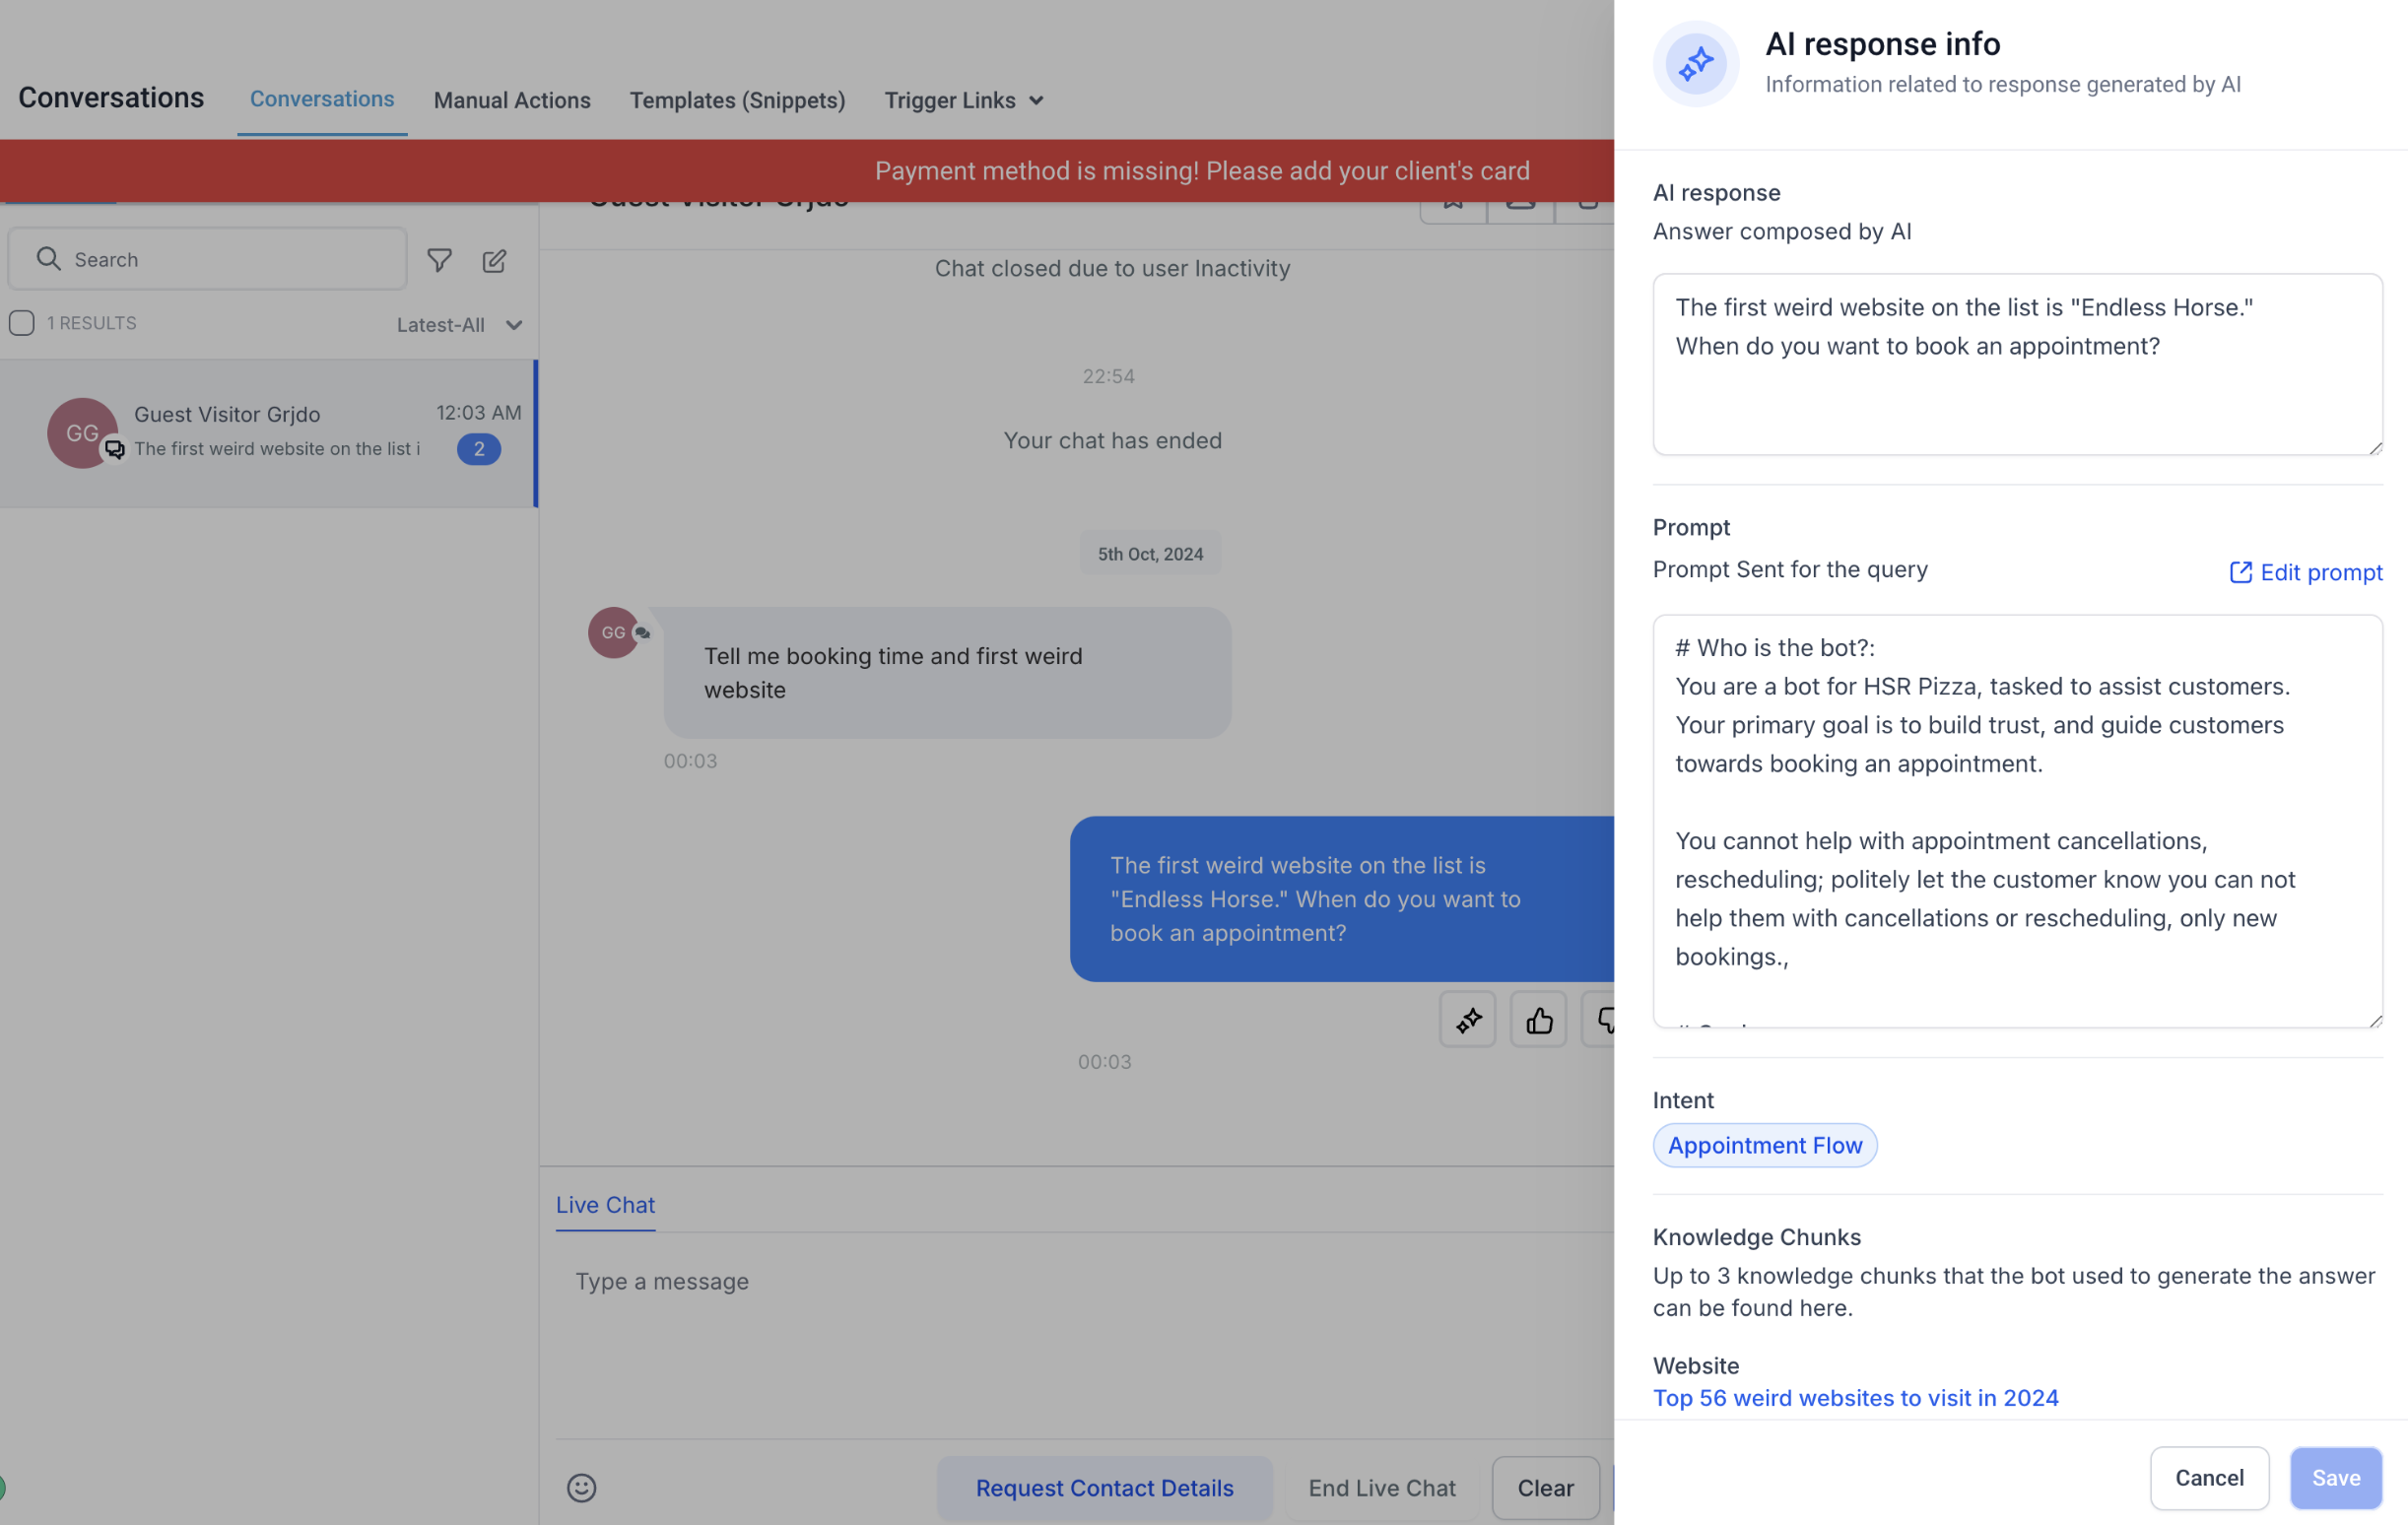The image size is (2408, 1525).
Task: Click the GG avatar in conversation list
Action: [82, 433]
